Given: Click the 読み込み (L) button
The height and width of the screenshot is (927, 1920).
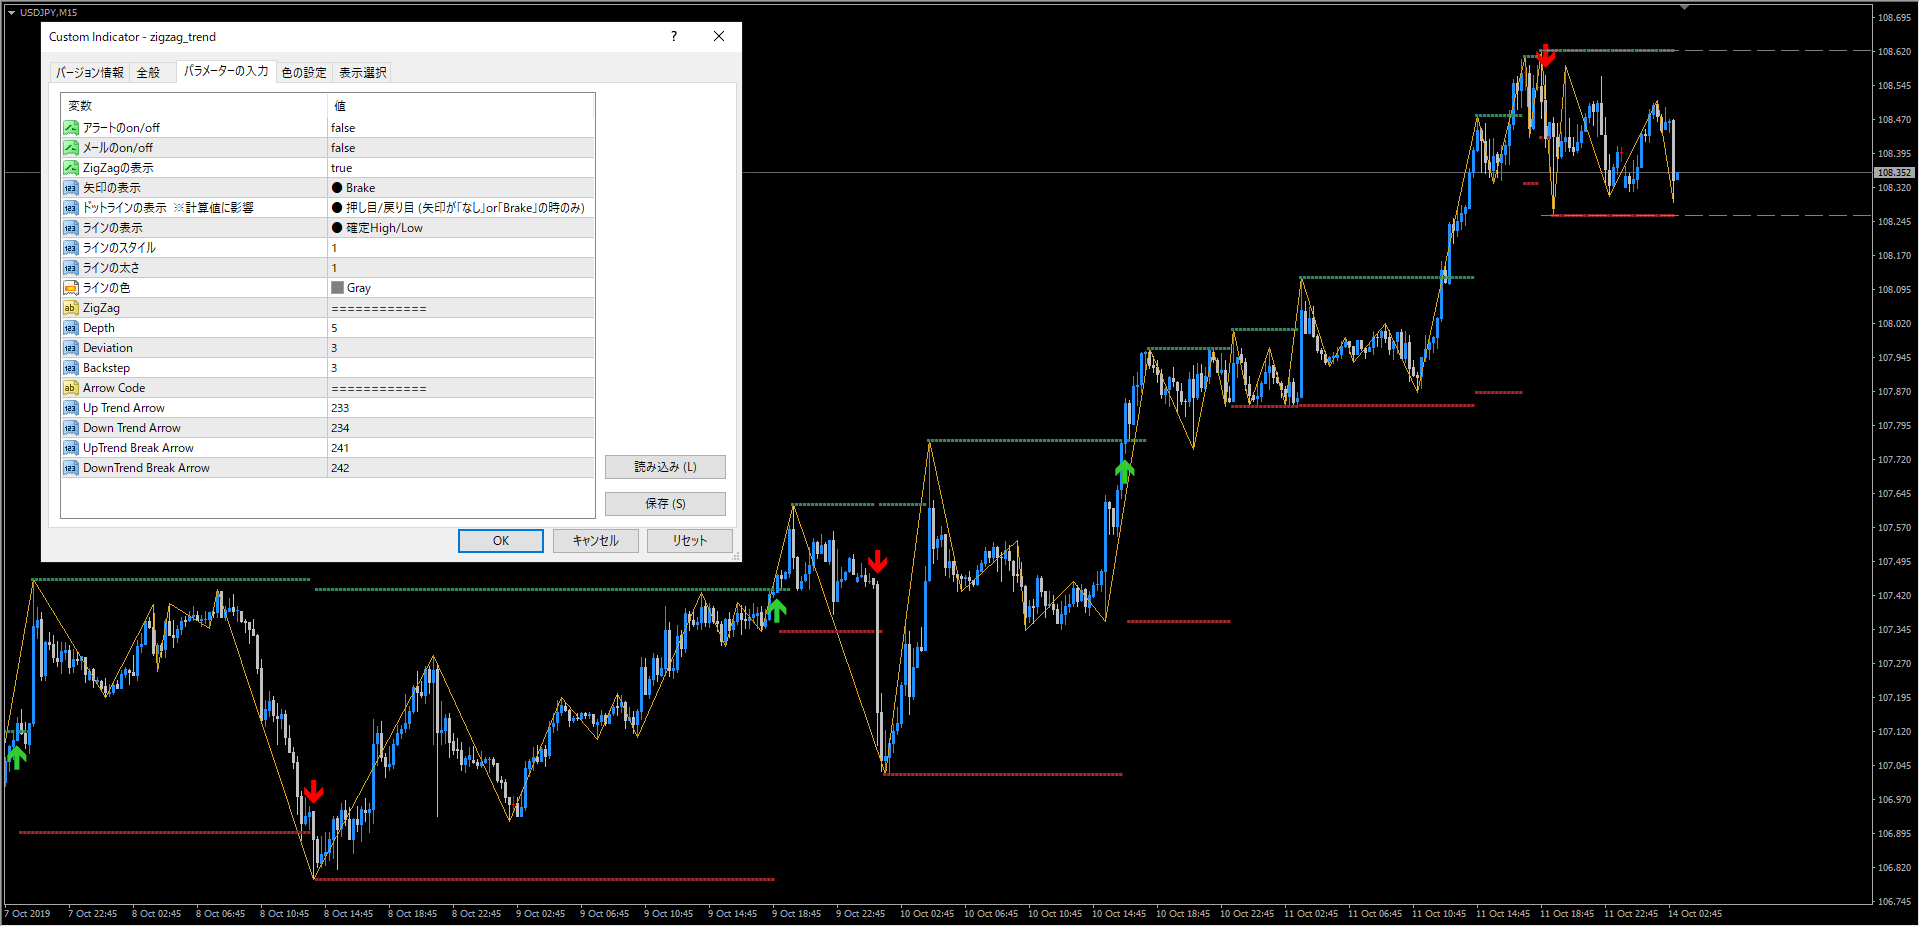Looking at the screenshot, I should 665,467.
